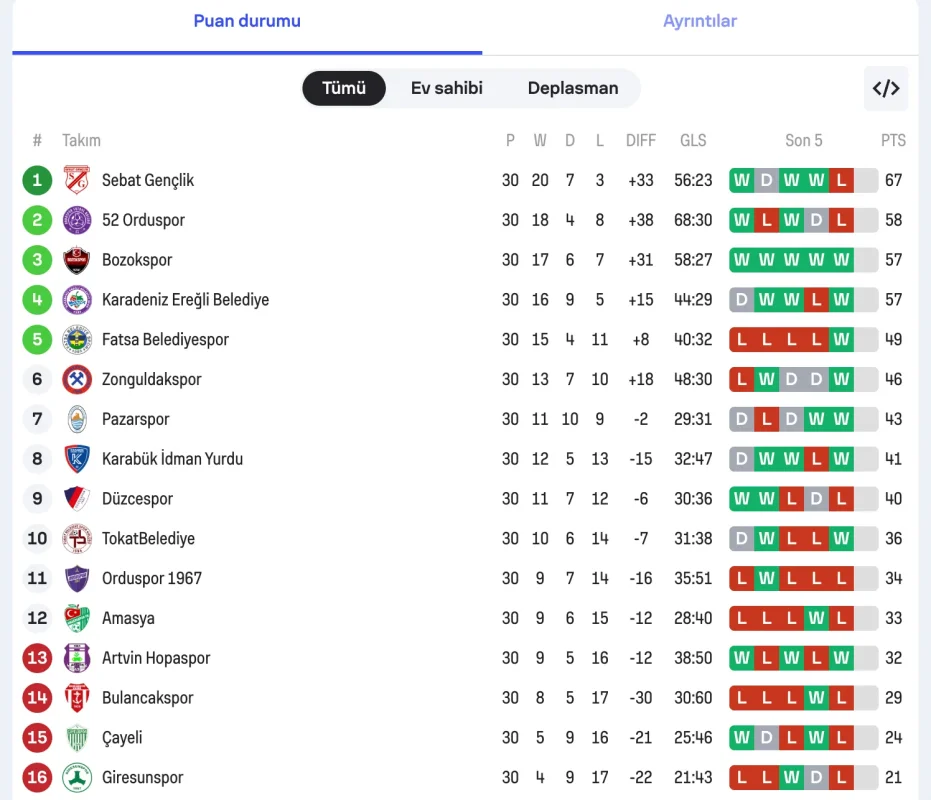Open the Düzcespor team page
Viewport: 931px width, 800px height.
pos(137,499)
